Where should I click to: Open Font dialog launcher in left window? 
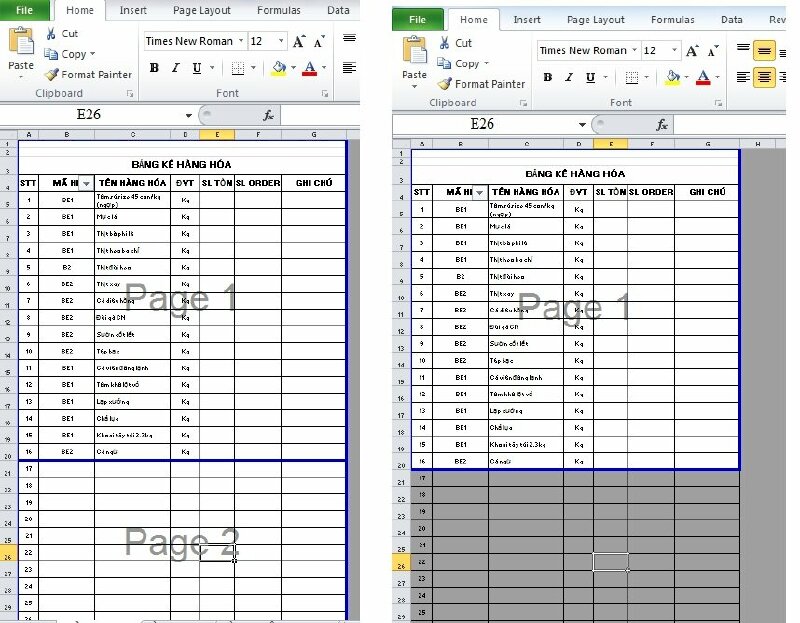pyautogui.click(x=326, y=93)
